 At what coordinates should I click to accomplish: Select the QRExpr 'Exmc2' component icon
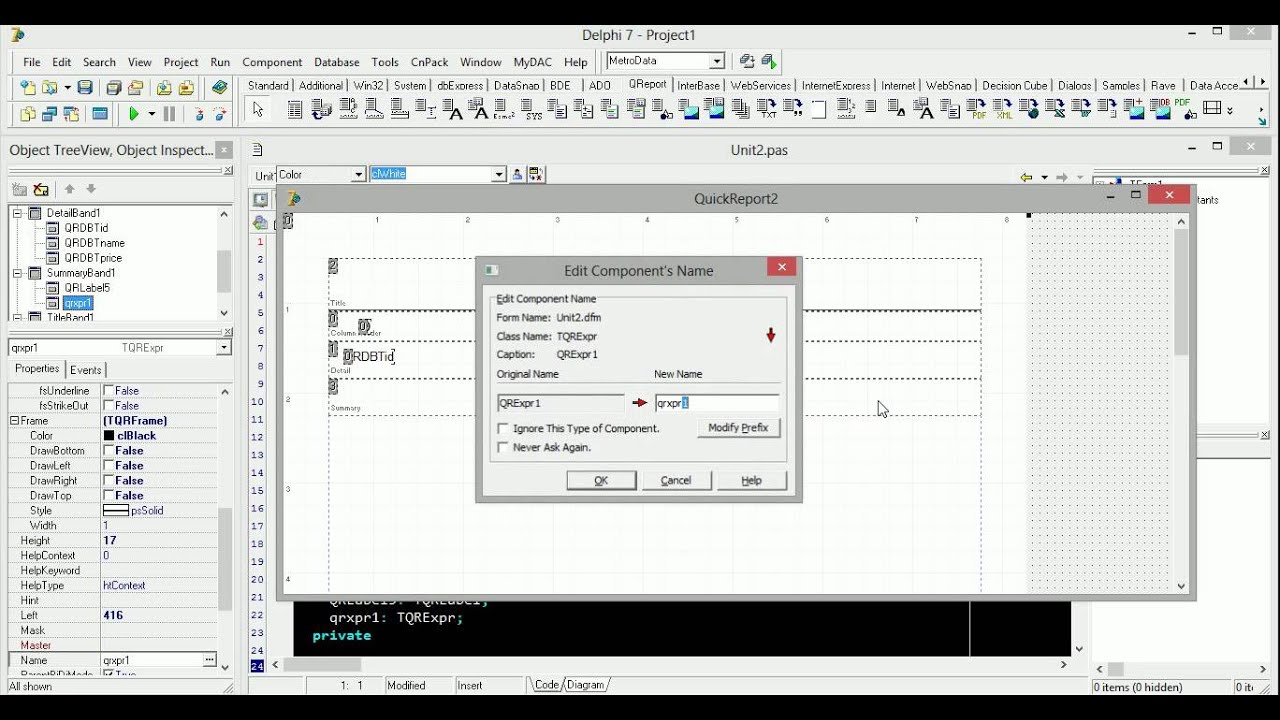(505, 110)
